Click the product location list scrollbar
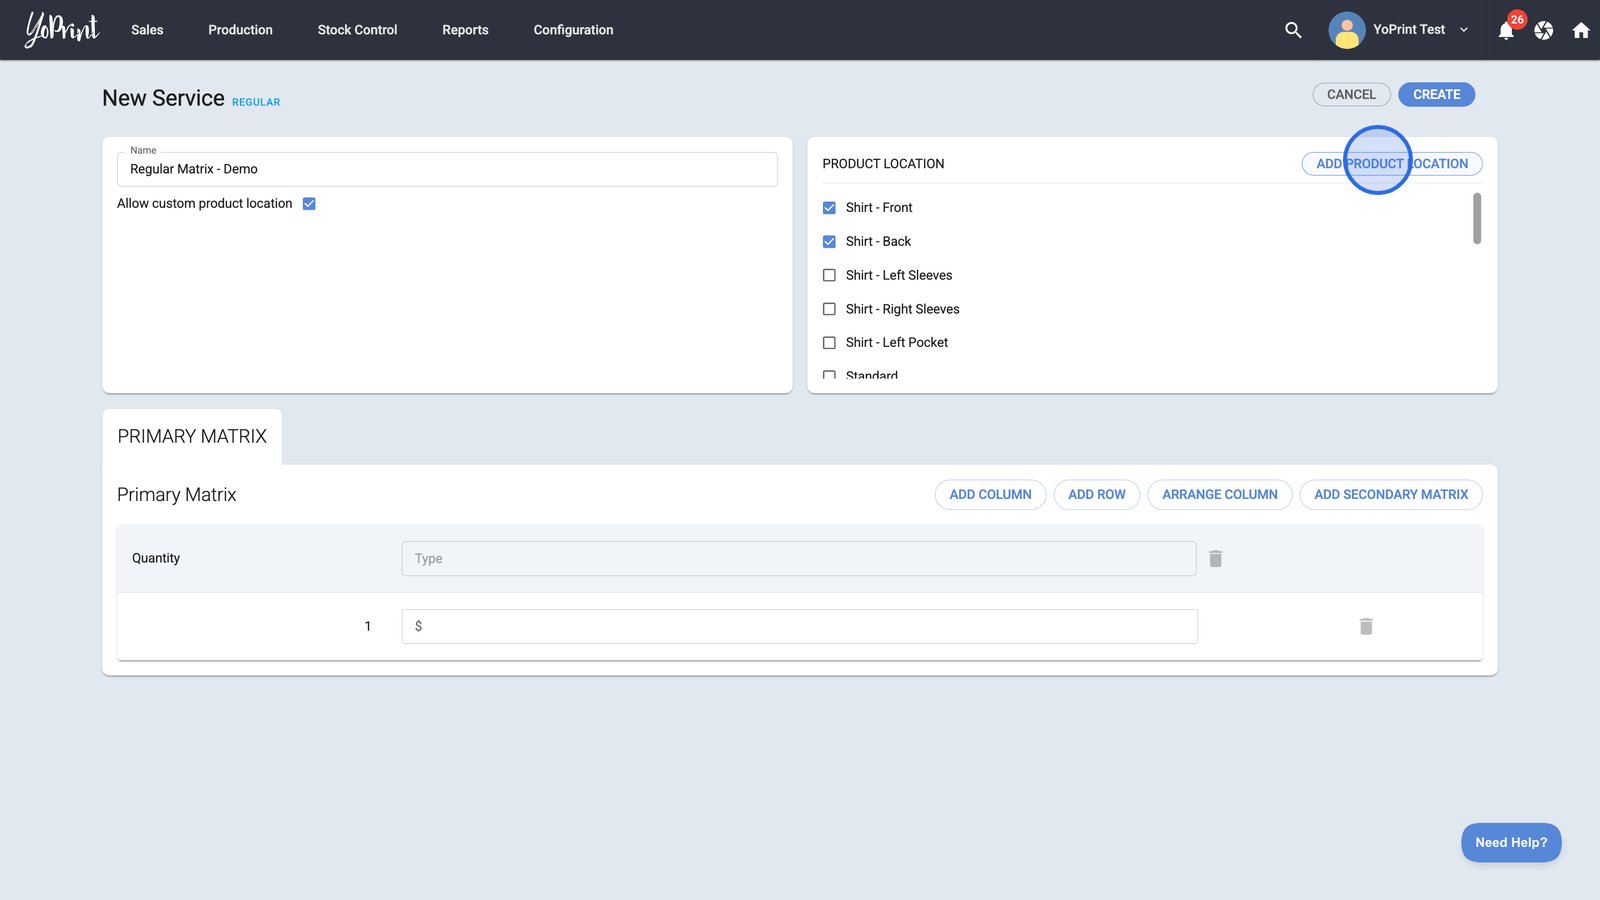 tap(1476, 219)
